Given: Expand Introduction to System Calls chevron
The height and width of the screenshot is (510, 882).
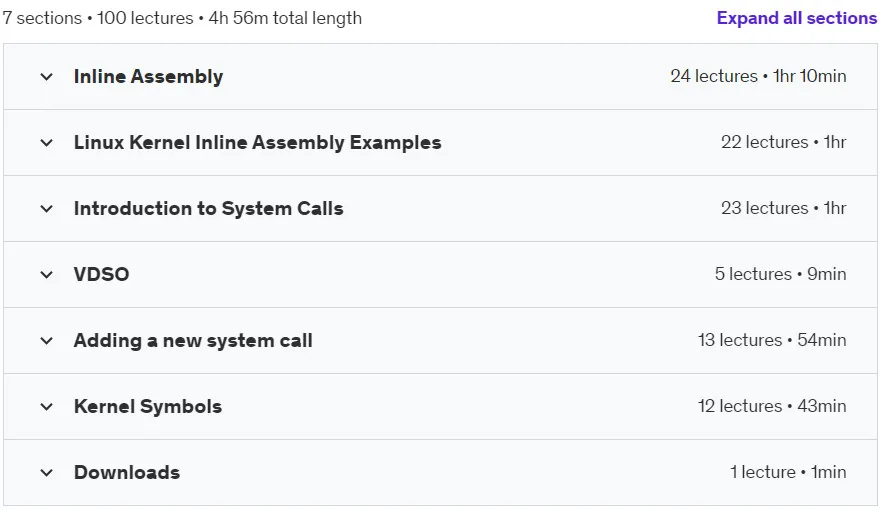Looking at the screenshot, I should [x=47, y=209].
